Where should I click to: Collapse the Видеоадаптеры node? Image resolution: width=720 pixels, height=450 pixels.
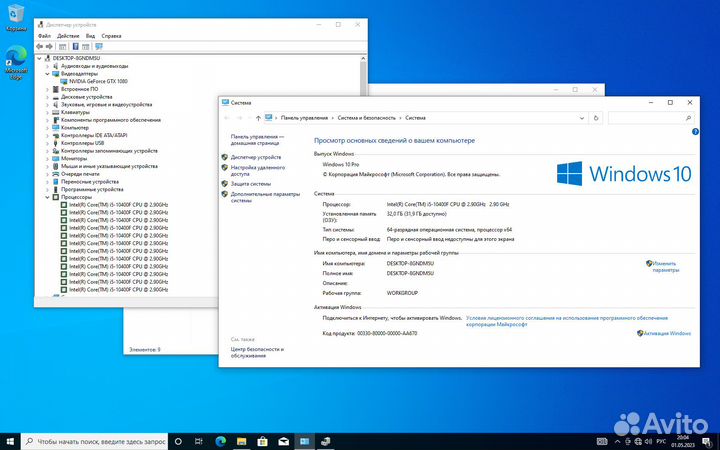coord(47,73)
